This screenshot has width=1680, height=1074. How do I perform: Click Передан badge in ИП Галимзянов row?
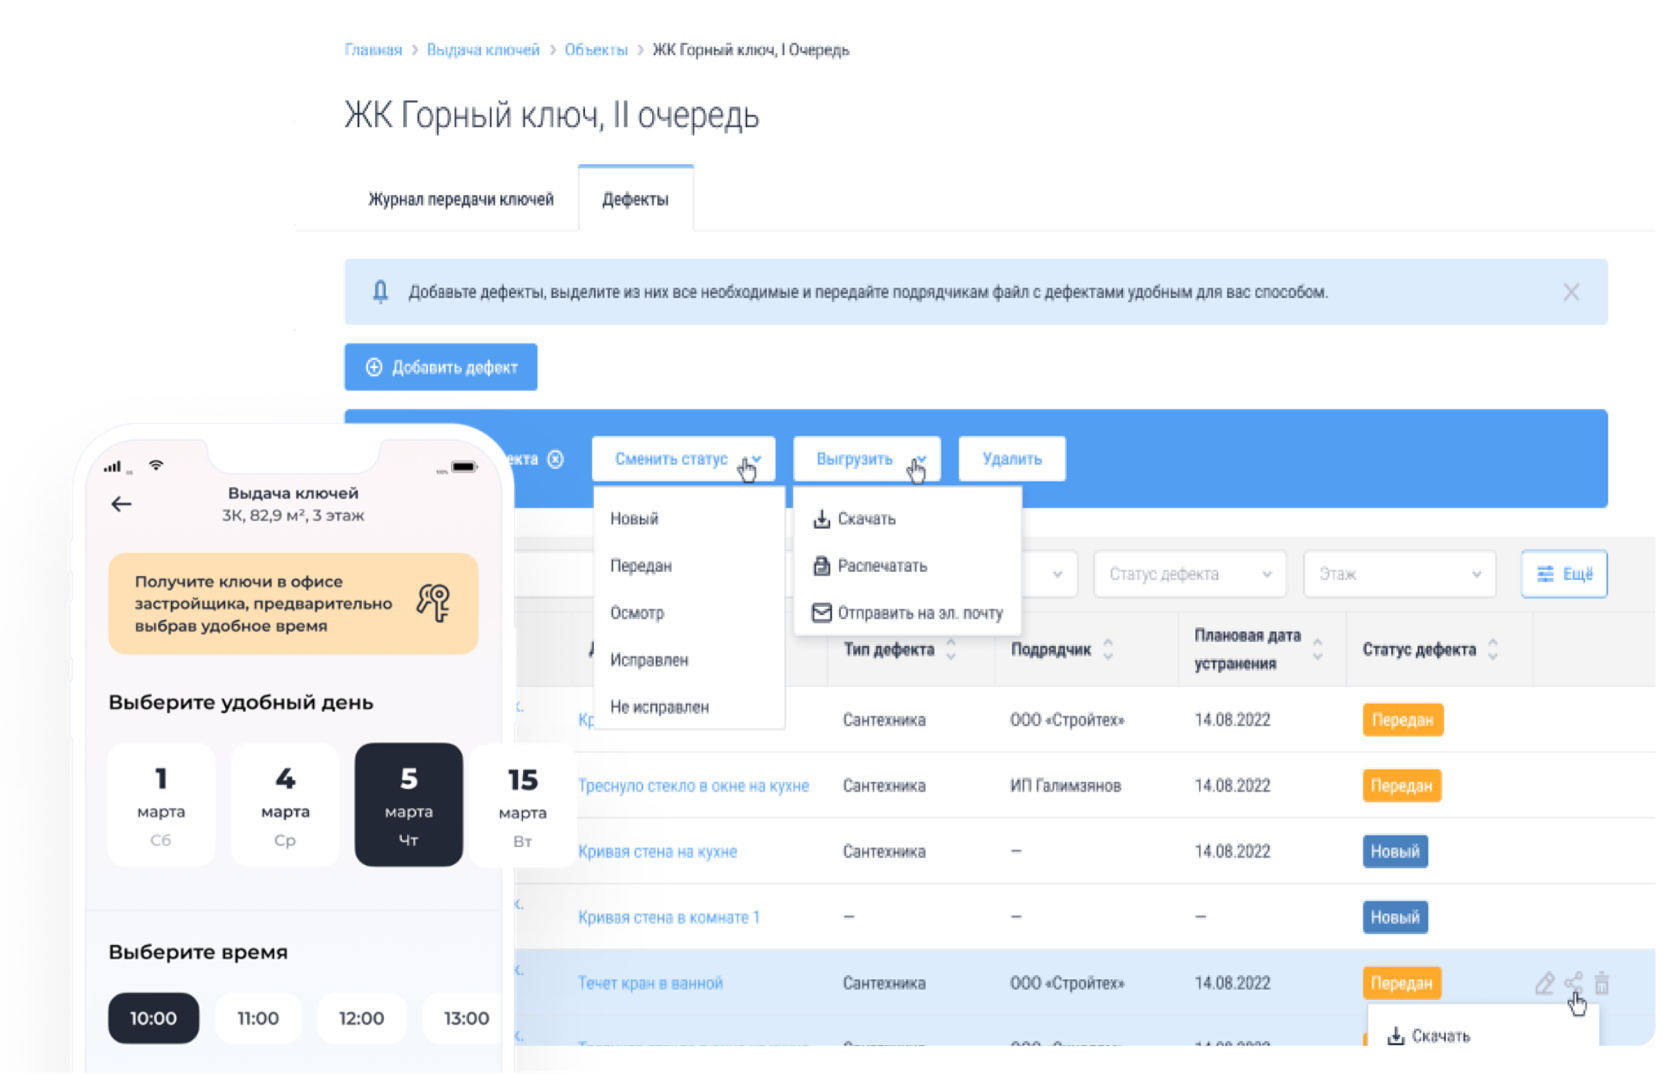point(1401,785)
